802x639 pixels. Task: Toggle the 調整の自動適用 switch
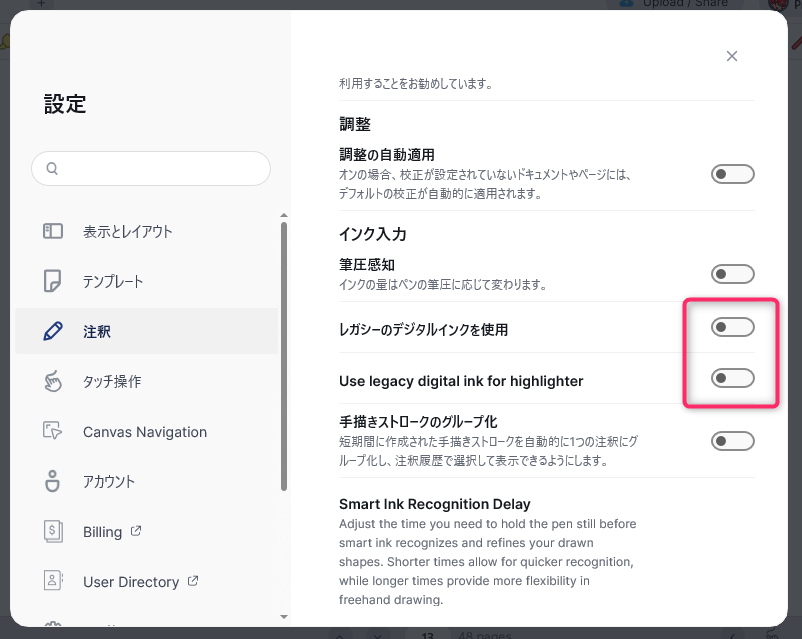(x=732, y=175)
